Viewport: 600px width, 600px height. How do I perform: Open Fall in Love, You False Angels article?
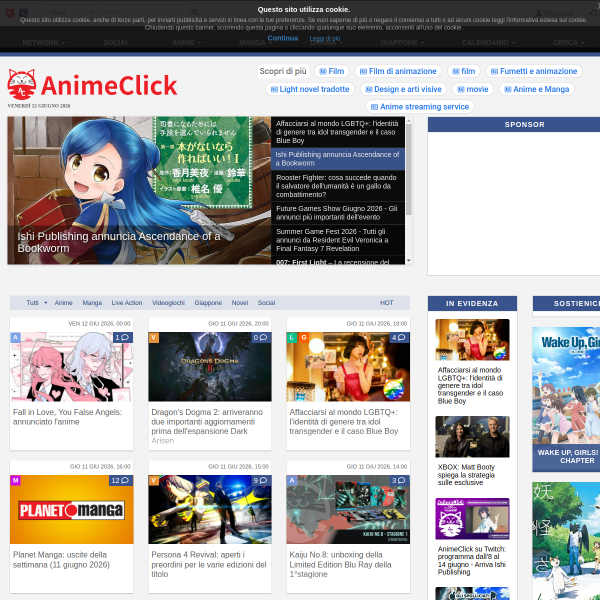click(x=67, y=417)
